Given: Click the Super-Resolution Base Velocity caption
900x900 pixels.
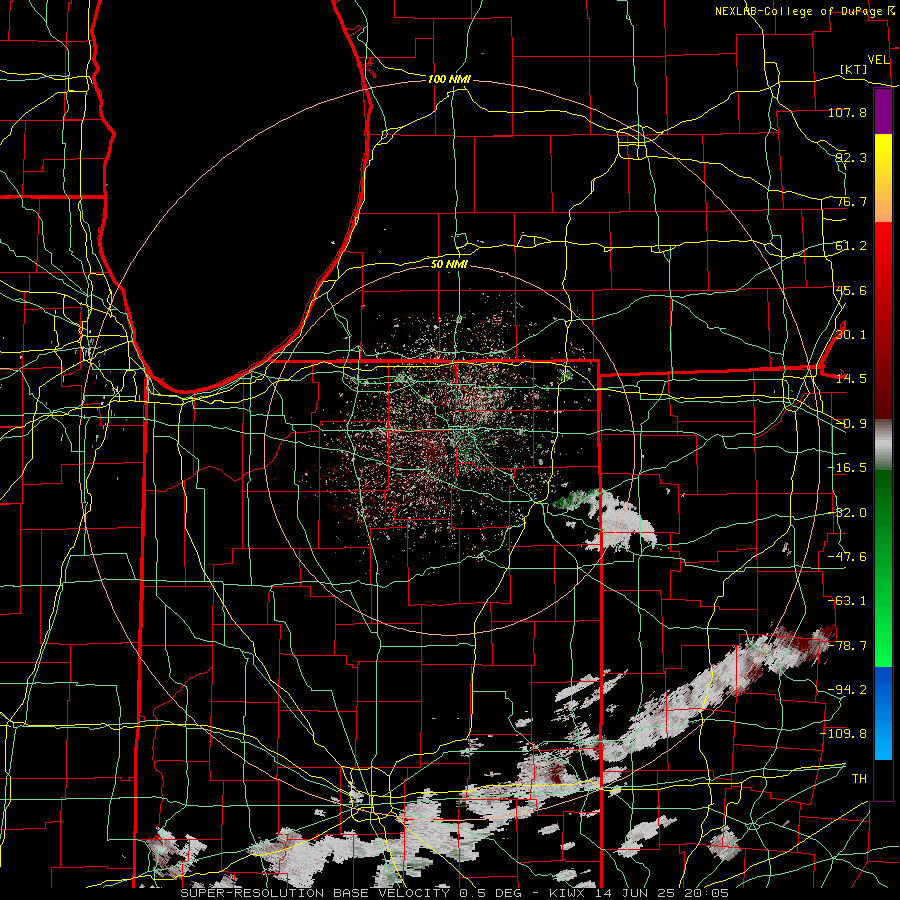Looking at the screenshot, I should click(x=455, y=893).
